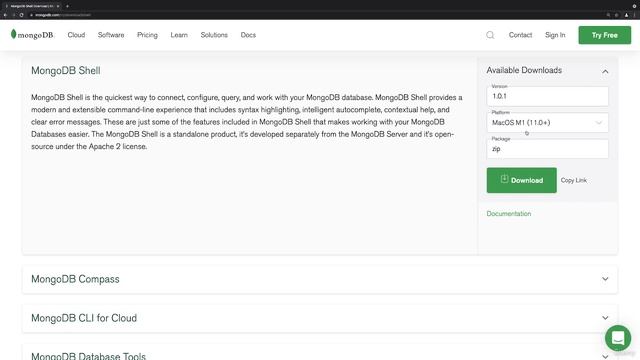Open the Platform MacOS M1 dropdown
The height and width of the screenshot is (360, 640).
[x=547, y=122]
